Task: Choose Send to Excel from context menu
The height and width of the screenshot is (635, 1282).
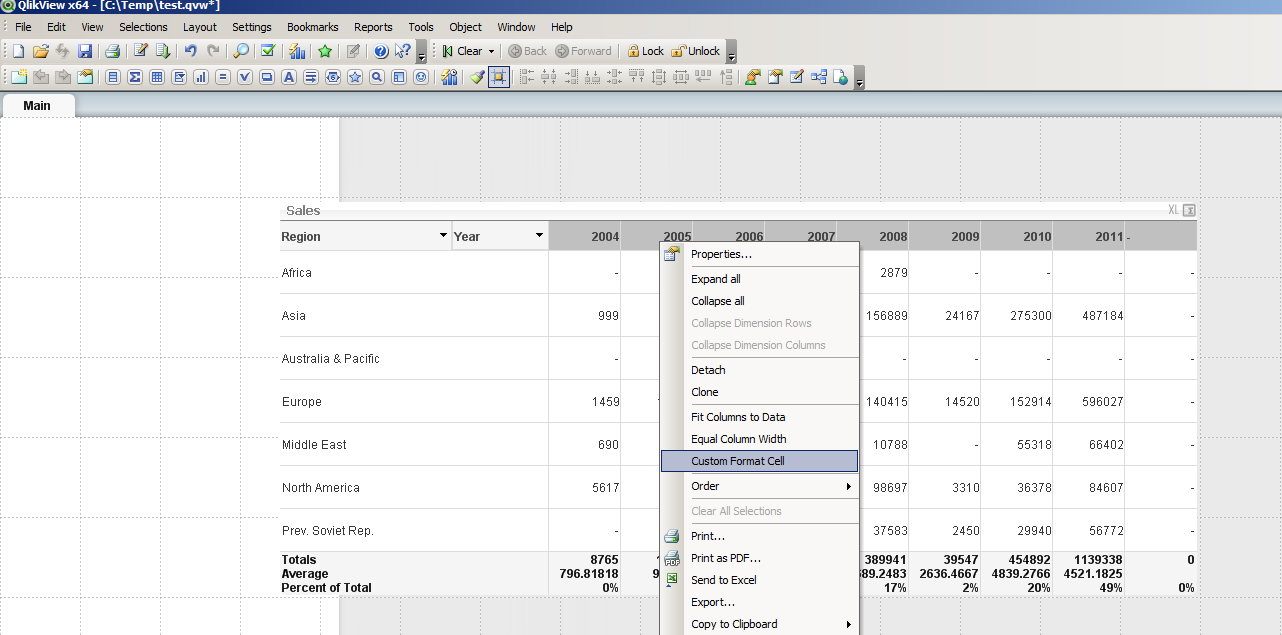Action: coord(723,580)
